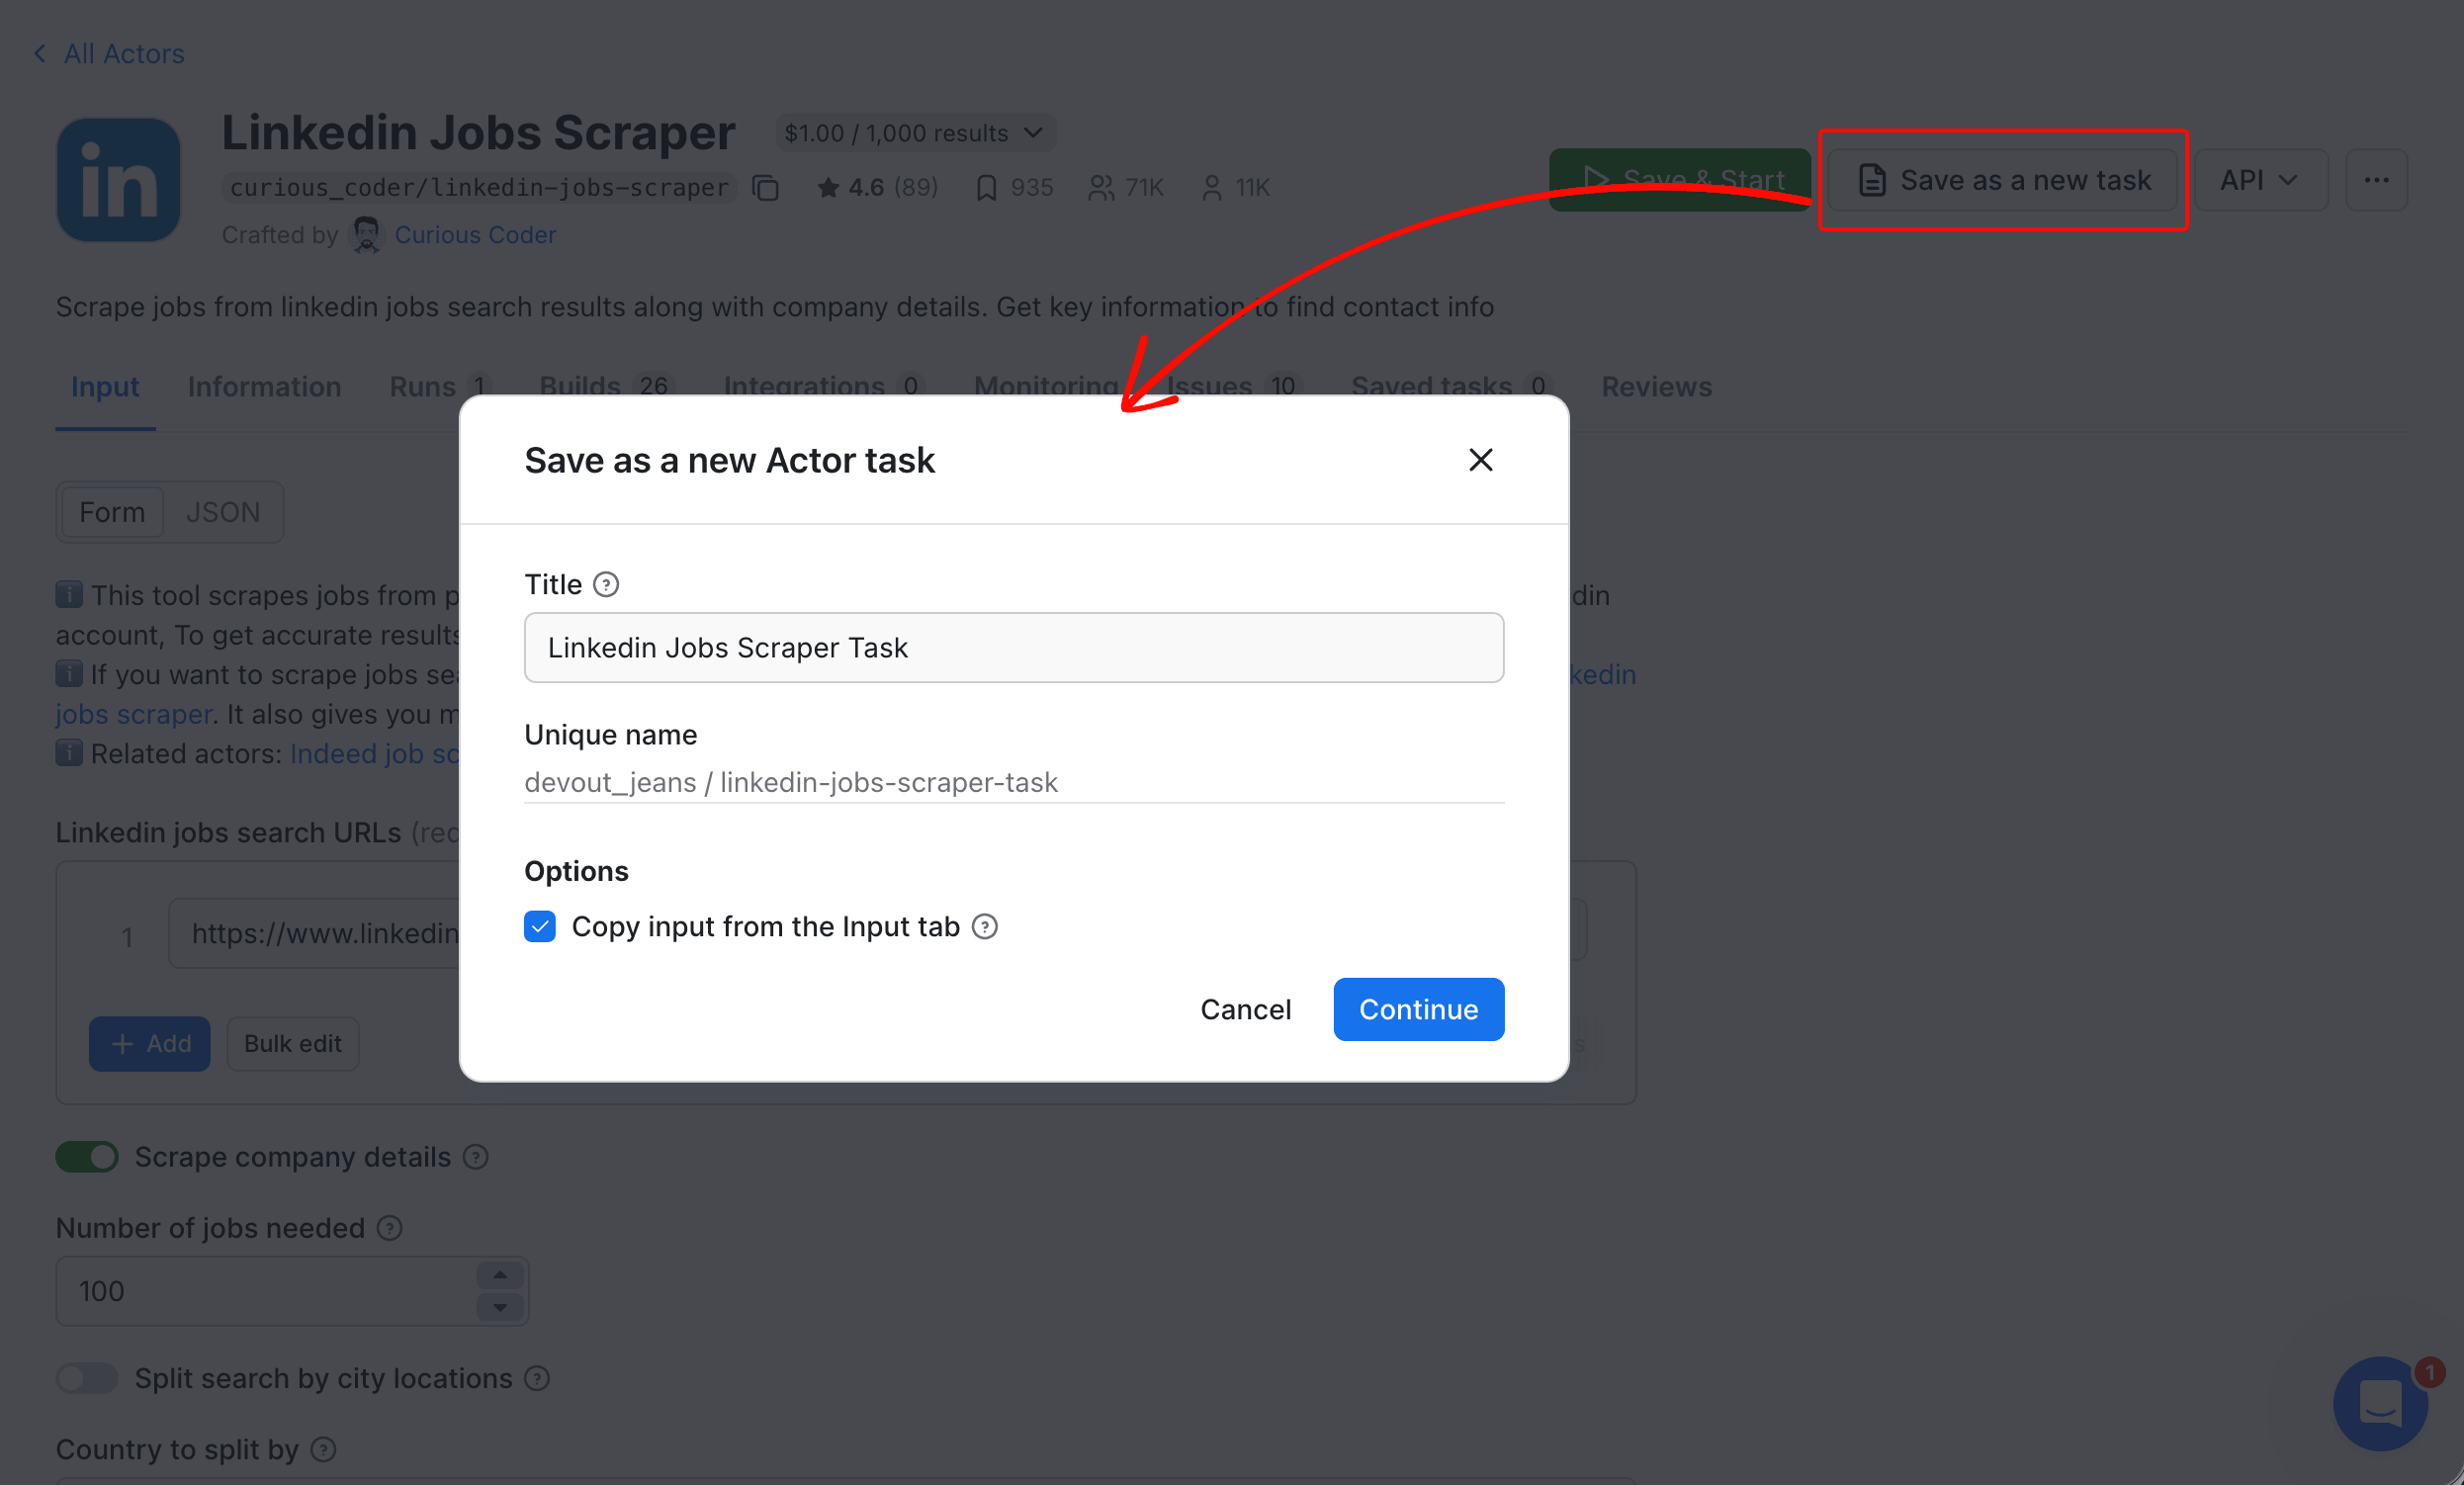
Task: Click the Bulk edit button
Action: (x=293, y=1044)
